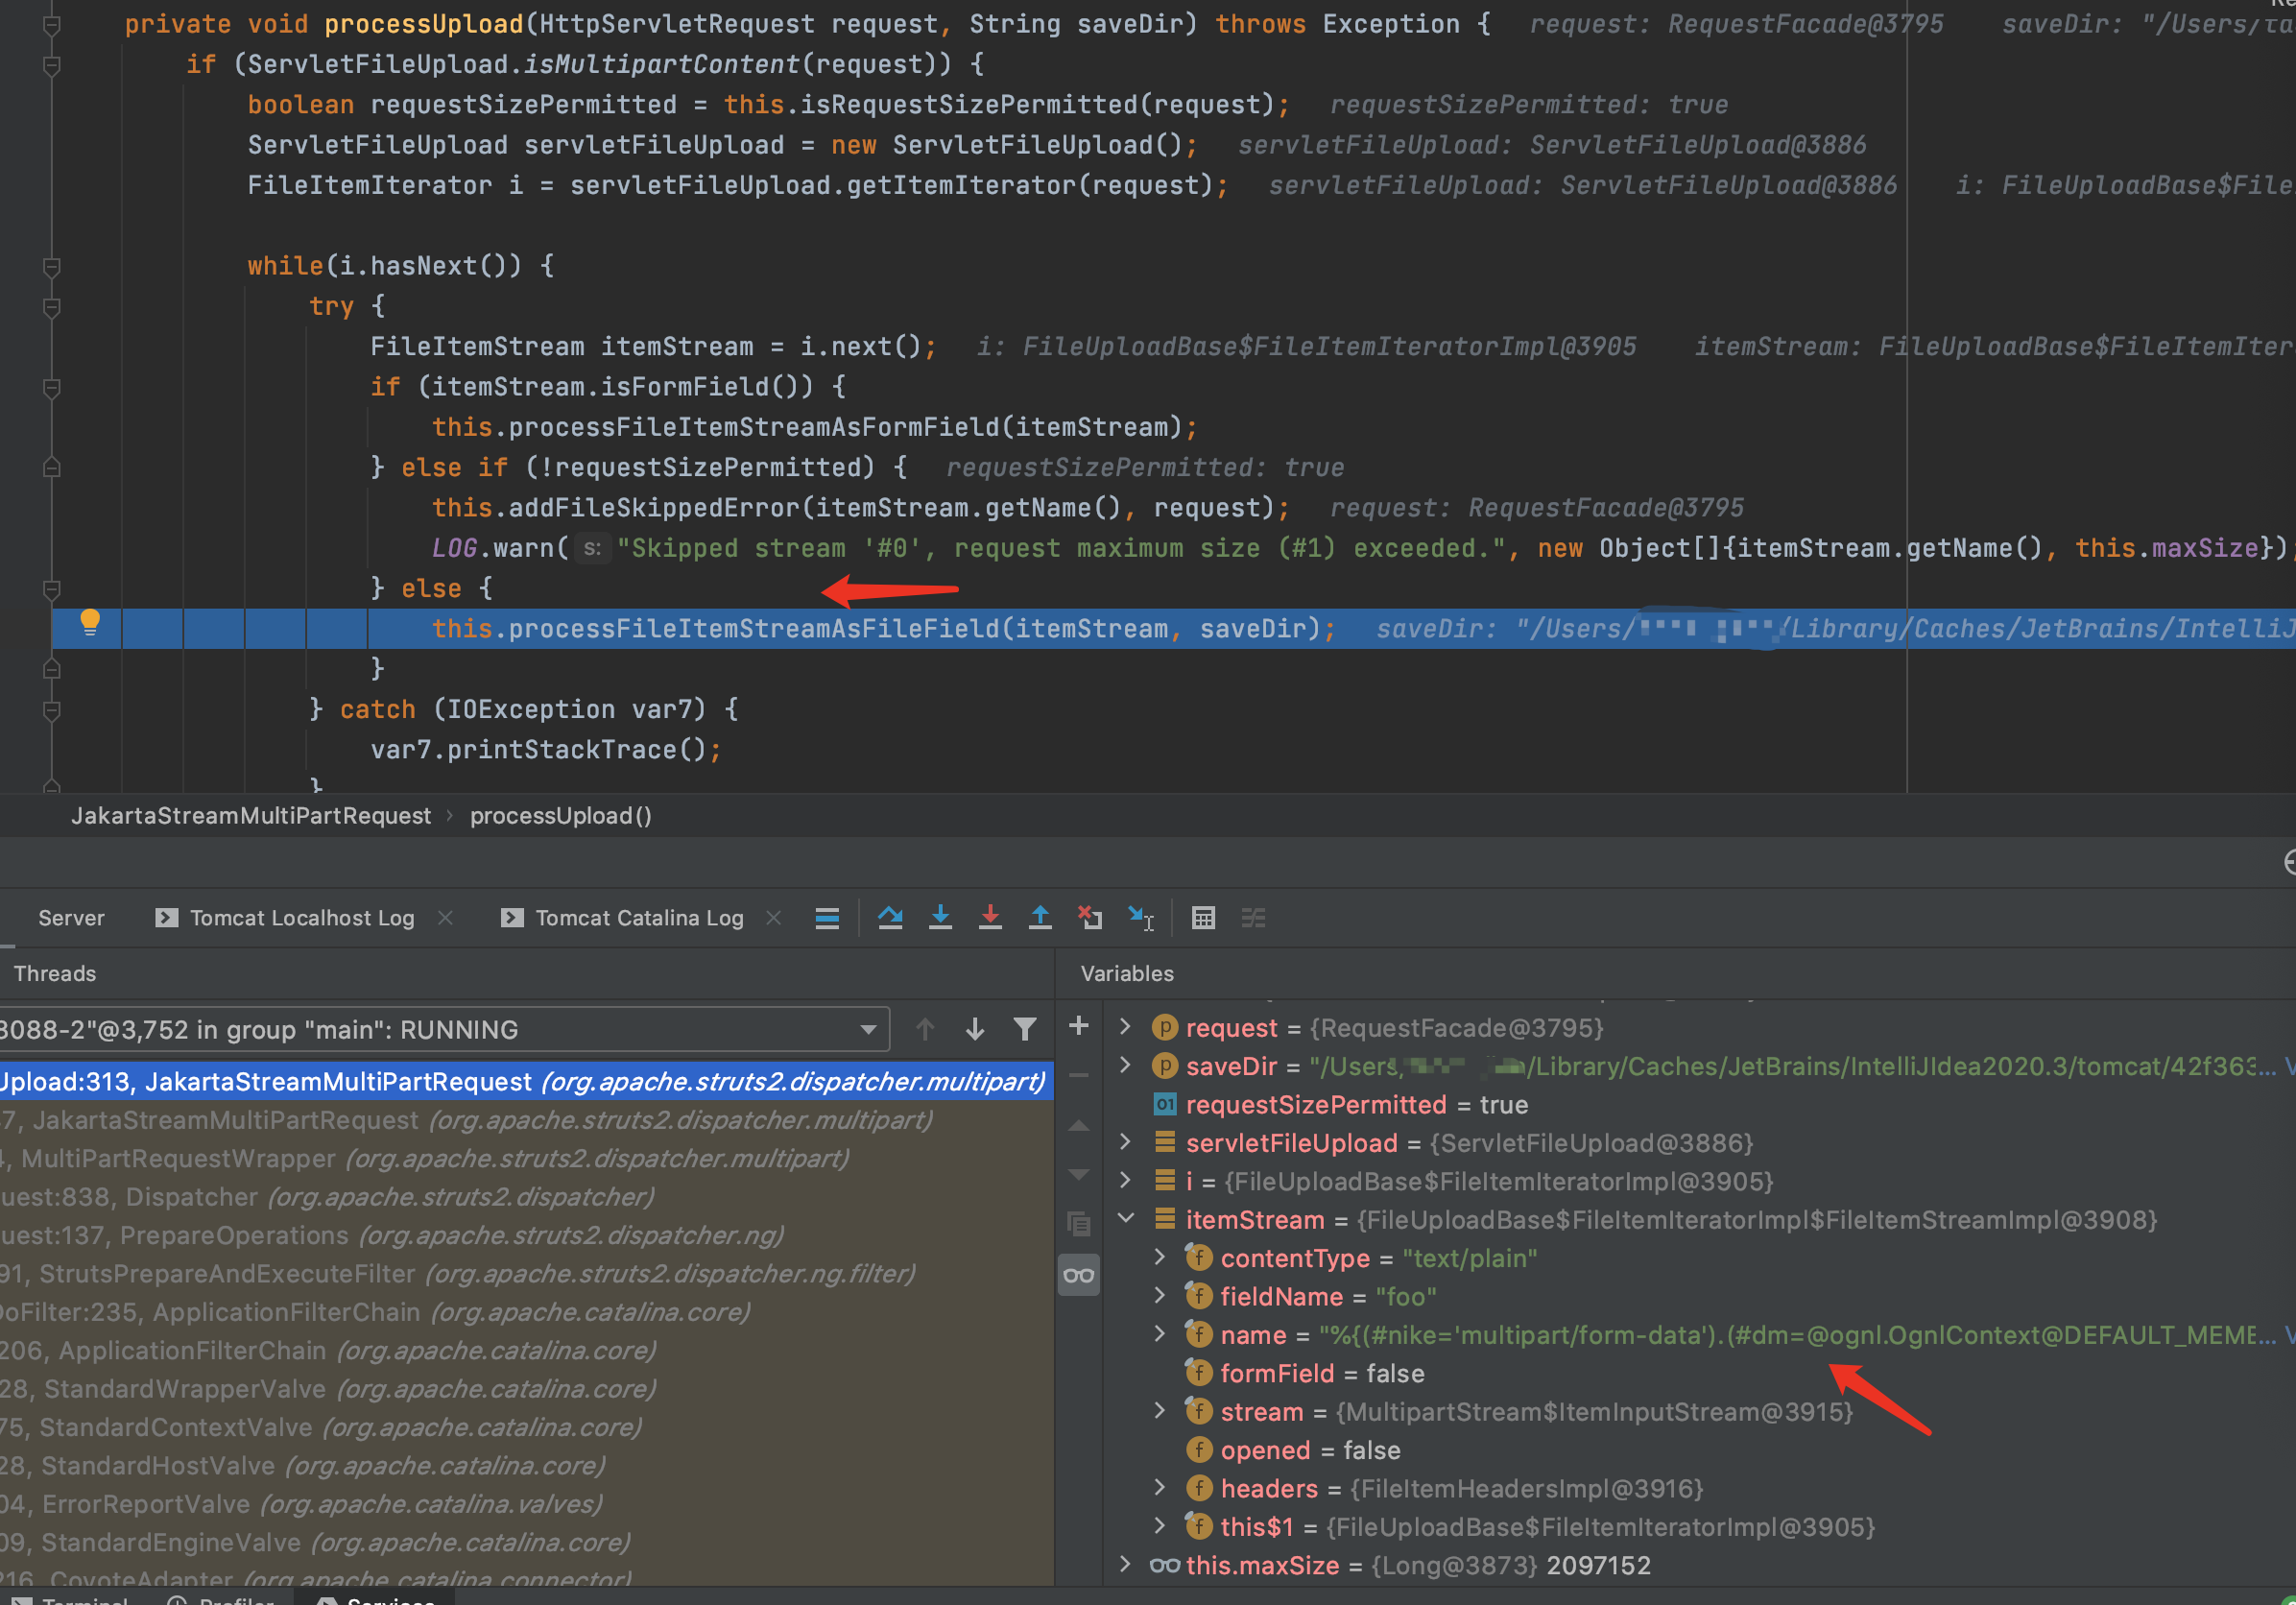Expand the request variable node
2296x1605 pixels.
1125,1027
